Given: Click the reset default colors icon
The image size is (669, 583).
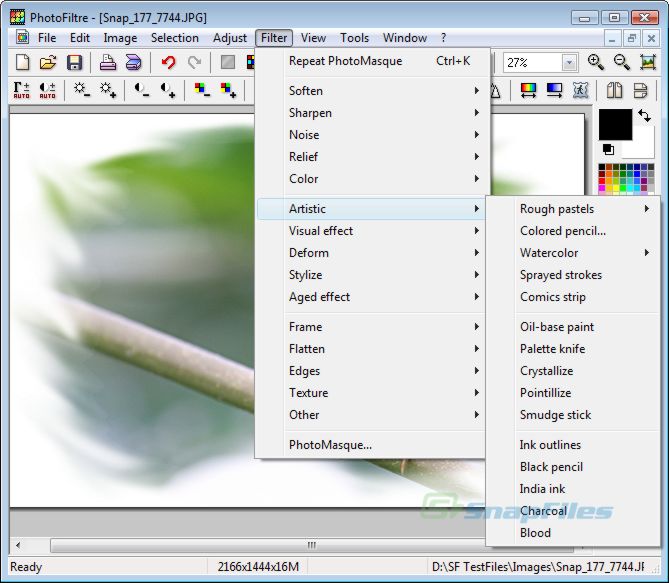Looking at the screenshot, I should pyautogui.click(x=608, y=149).
